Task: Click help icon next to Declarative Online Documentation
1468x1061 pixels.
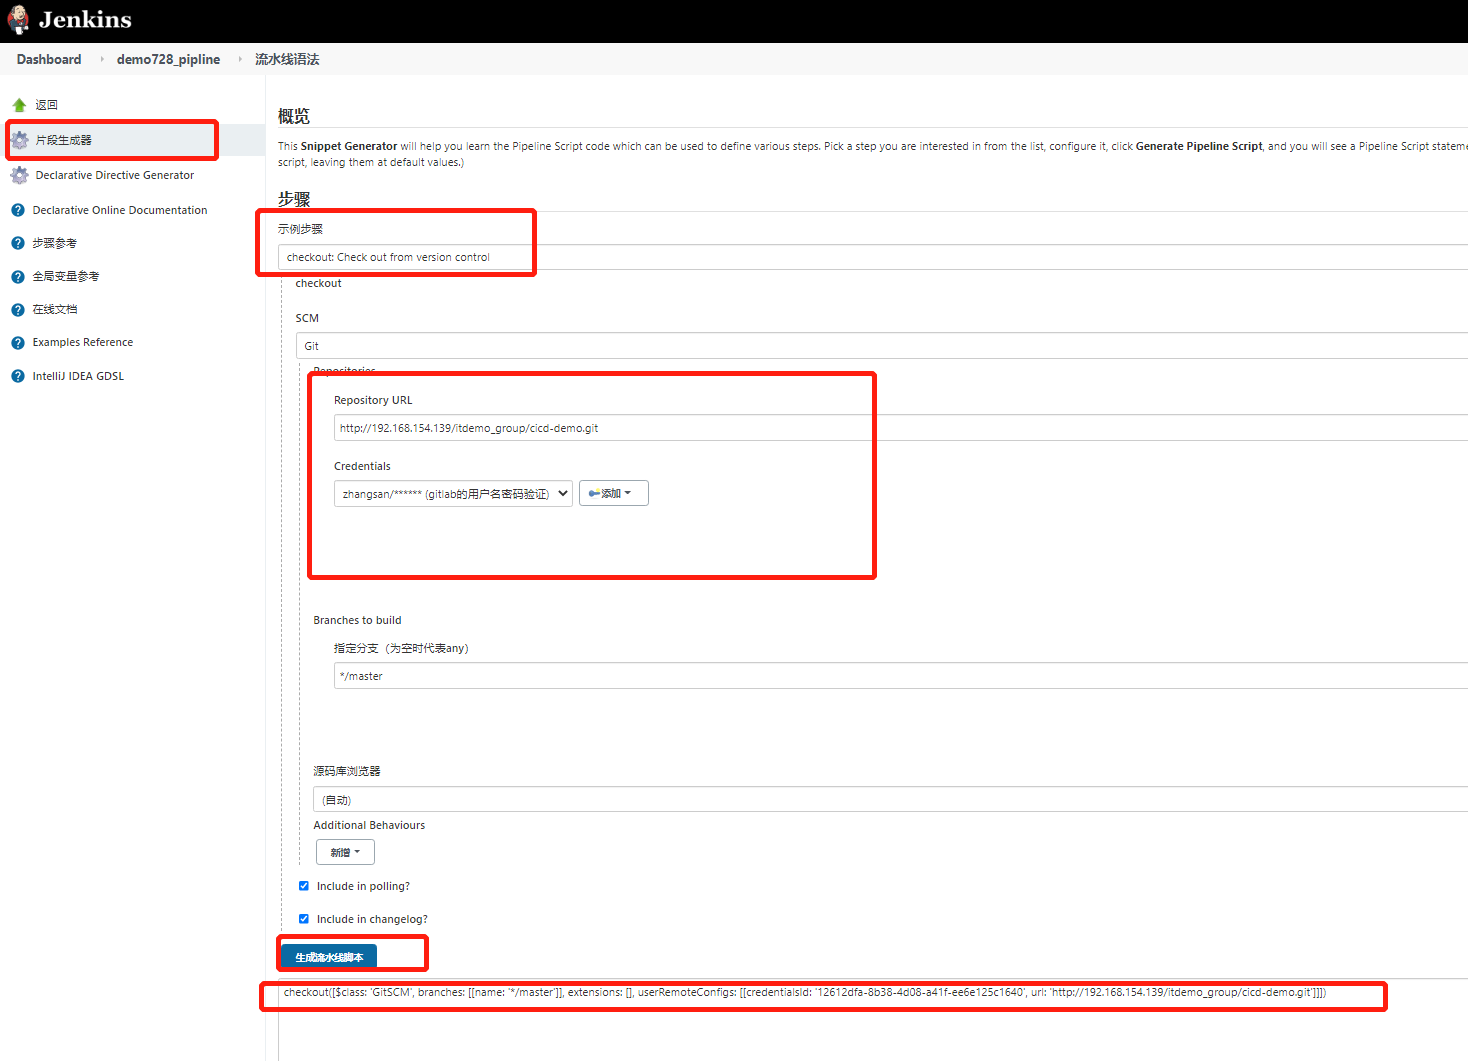Action: tap(18, 210)
